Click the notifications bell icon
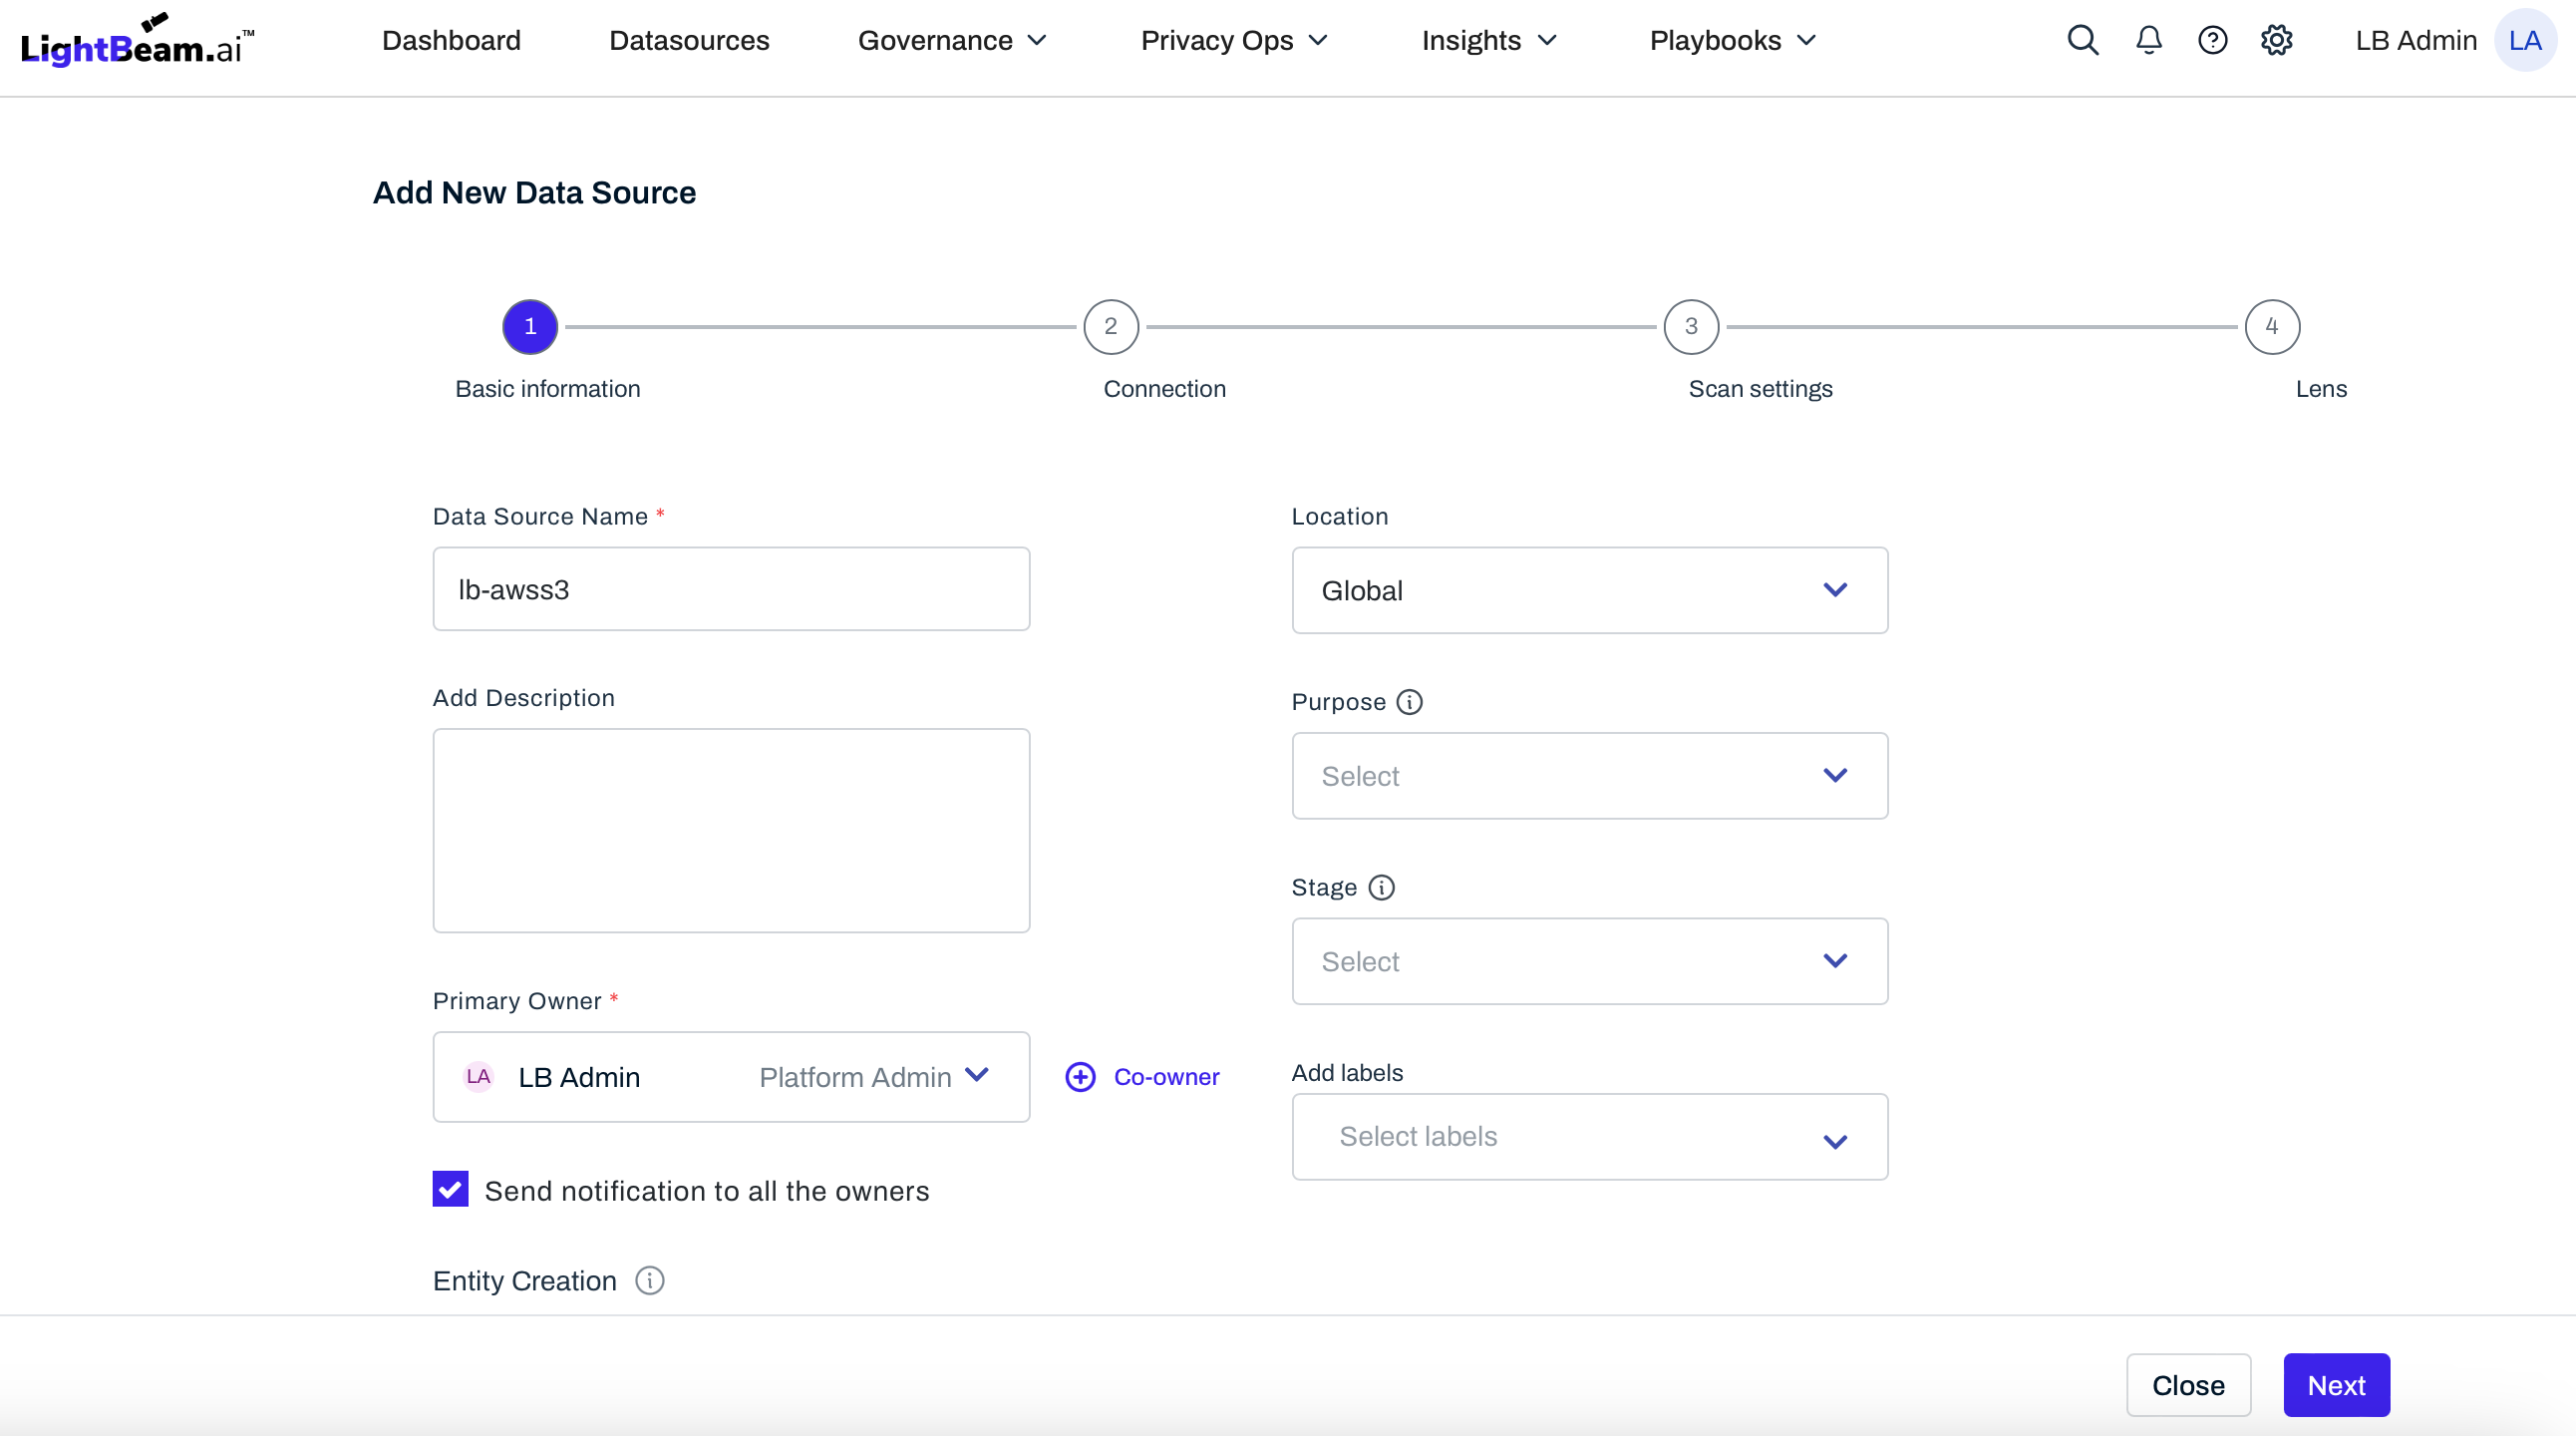2576x1436 pixels. pyautogui.click(x=2148, y=40)
